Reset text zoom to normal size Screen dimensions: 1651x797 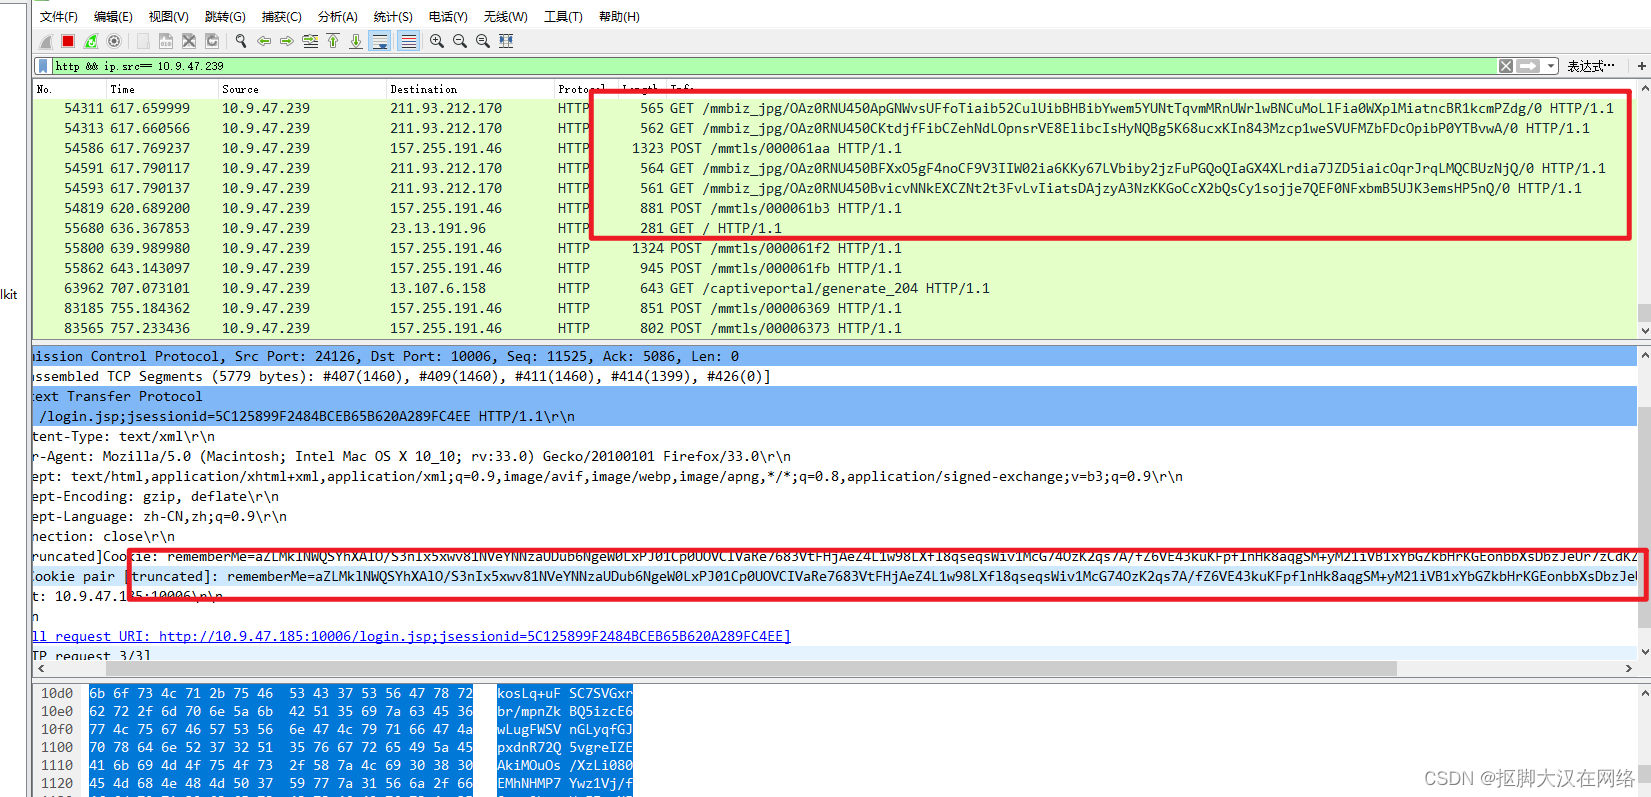point(483,41)
